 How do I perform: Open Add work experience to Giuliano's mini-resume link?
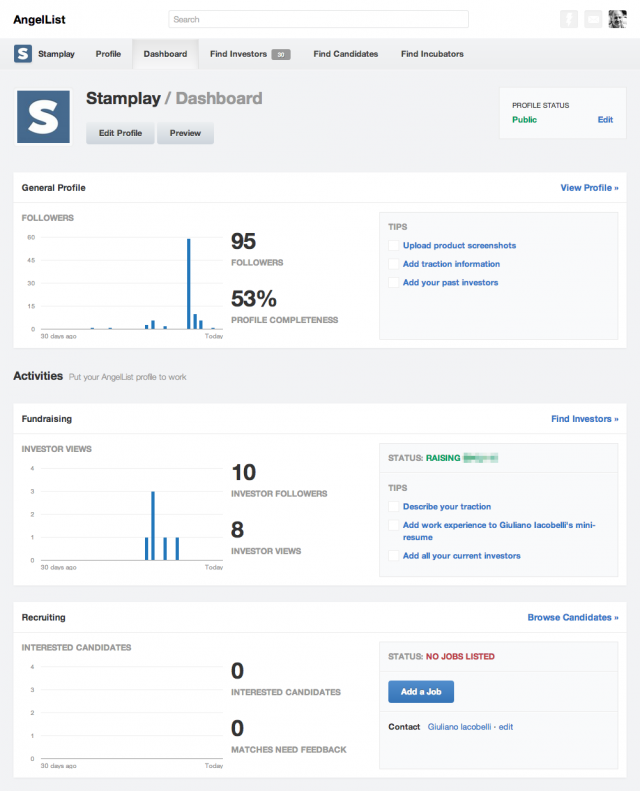pyautogui.click(x=499, y=531)
